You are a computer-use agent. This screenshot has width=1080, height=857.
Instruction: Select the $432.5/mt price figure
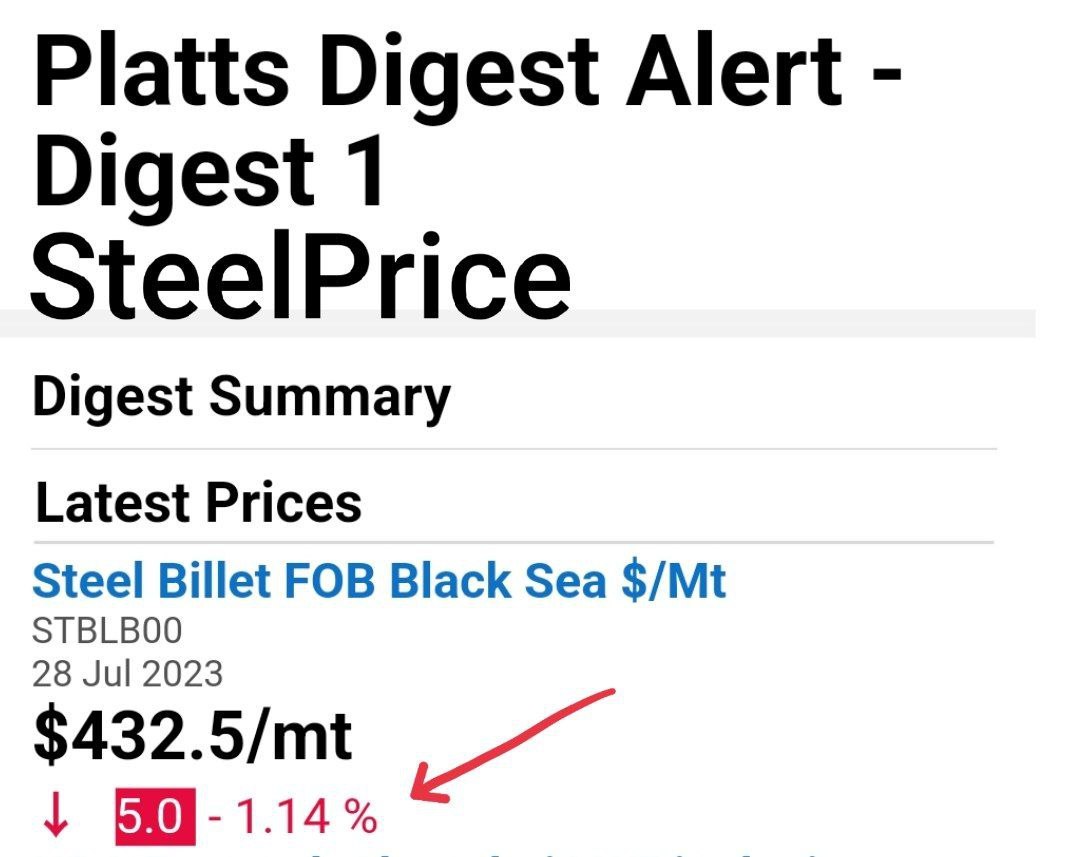coord(192,738)
